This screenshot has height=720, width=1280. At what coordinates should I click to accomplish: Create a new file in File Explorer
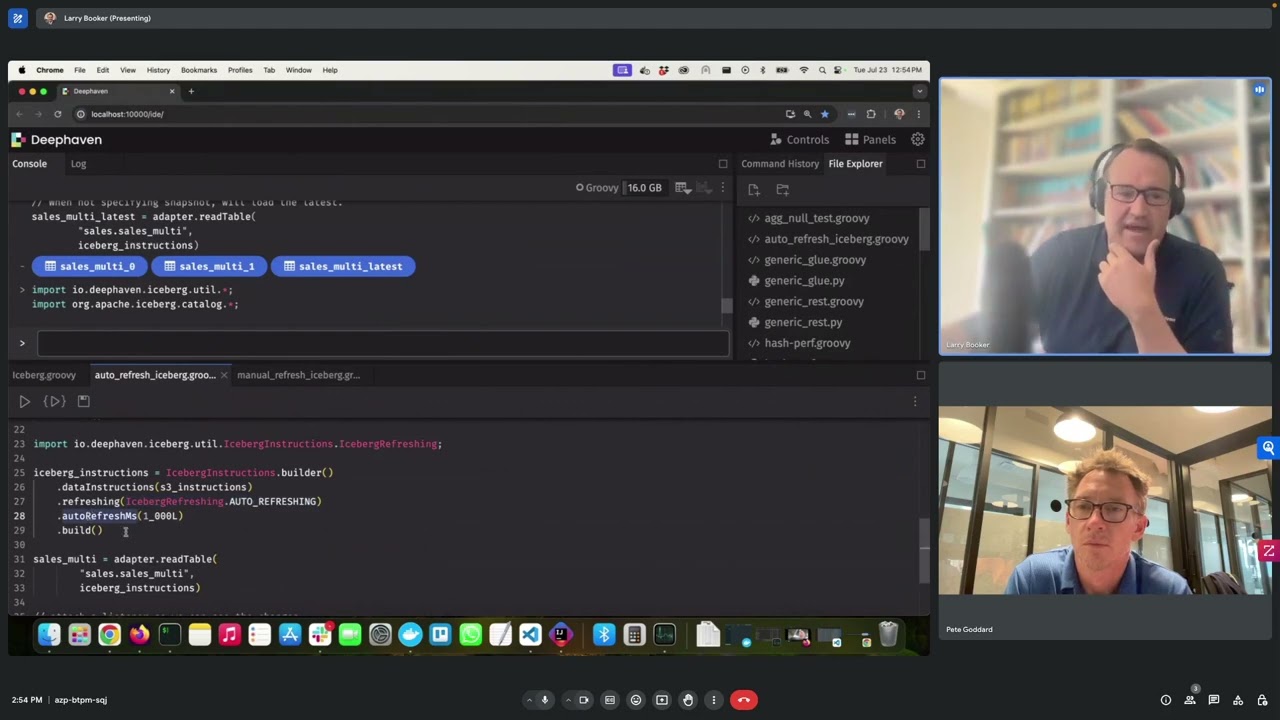tap(754, 189)
